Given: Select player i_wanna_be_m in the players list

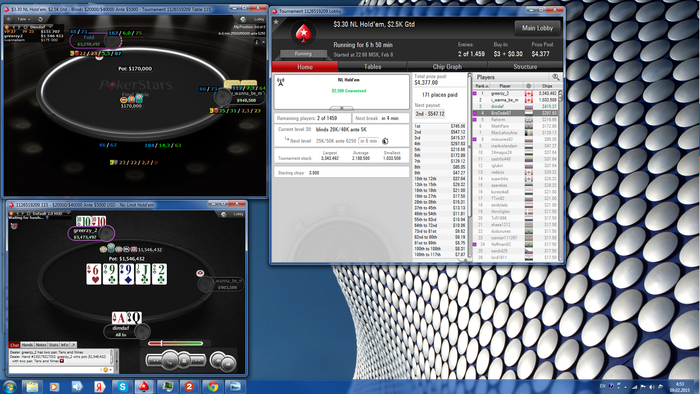Looking at the screenshot, I should coord(515,100).
